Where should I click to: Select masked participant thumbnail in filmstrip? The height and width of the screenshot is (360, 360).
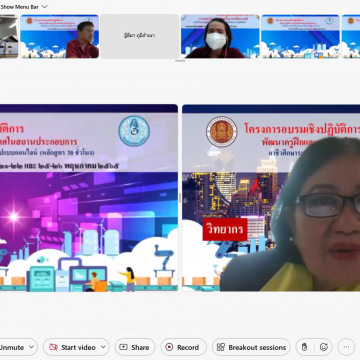tap(220, 36)
